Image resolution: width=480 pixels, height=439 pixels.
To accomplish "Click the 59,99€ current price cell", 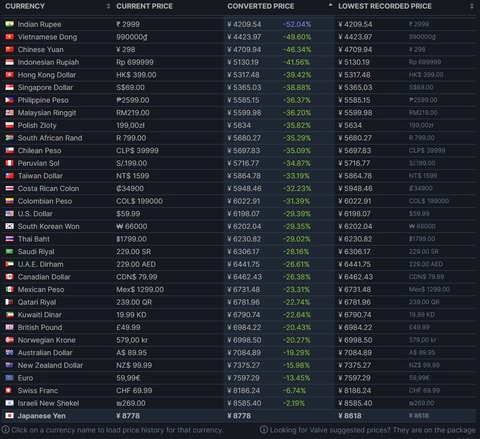I will [x=128, y=378].
